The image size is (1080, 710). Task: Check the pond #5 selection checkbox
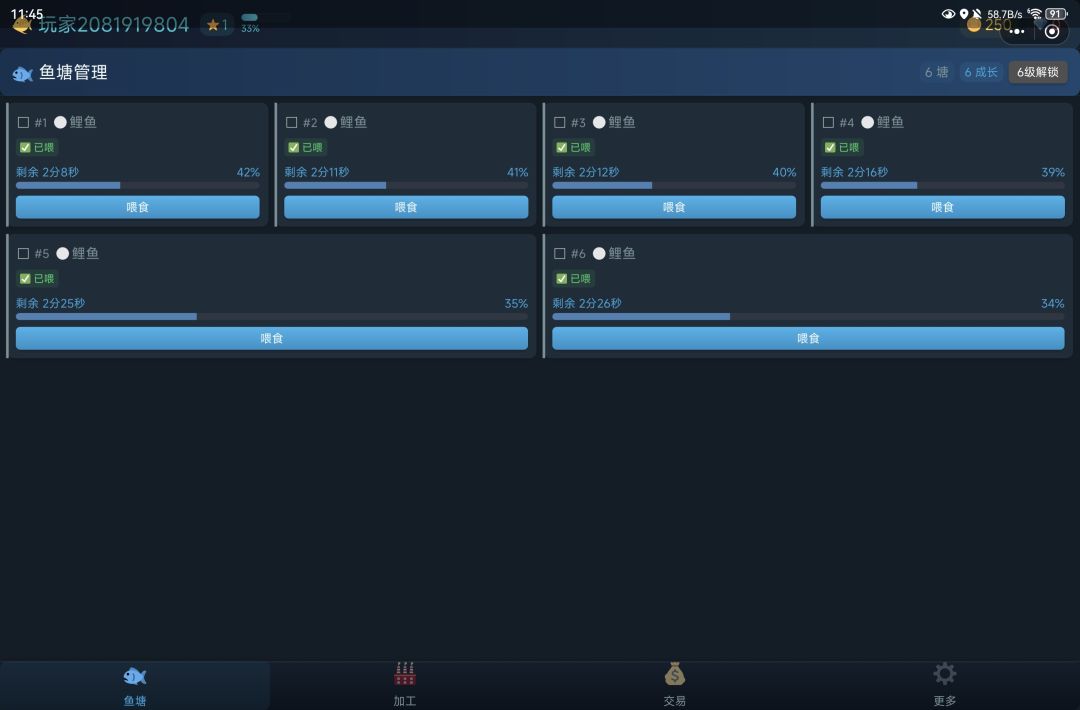pyautogui.click(x=23, y=253)
